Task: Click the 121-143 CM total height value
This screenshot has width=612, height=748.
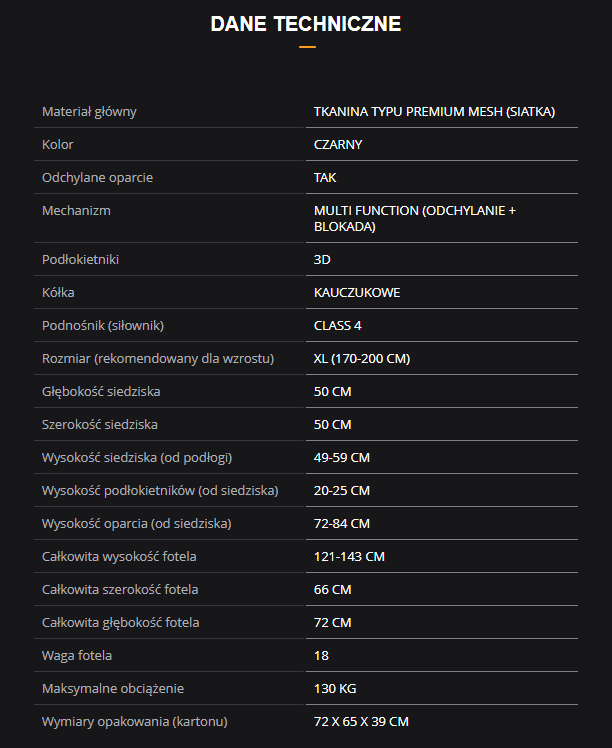Action: tap(349, 556)
